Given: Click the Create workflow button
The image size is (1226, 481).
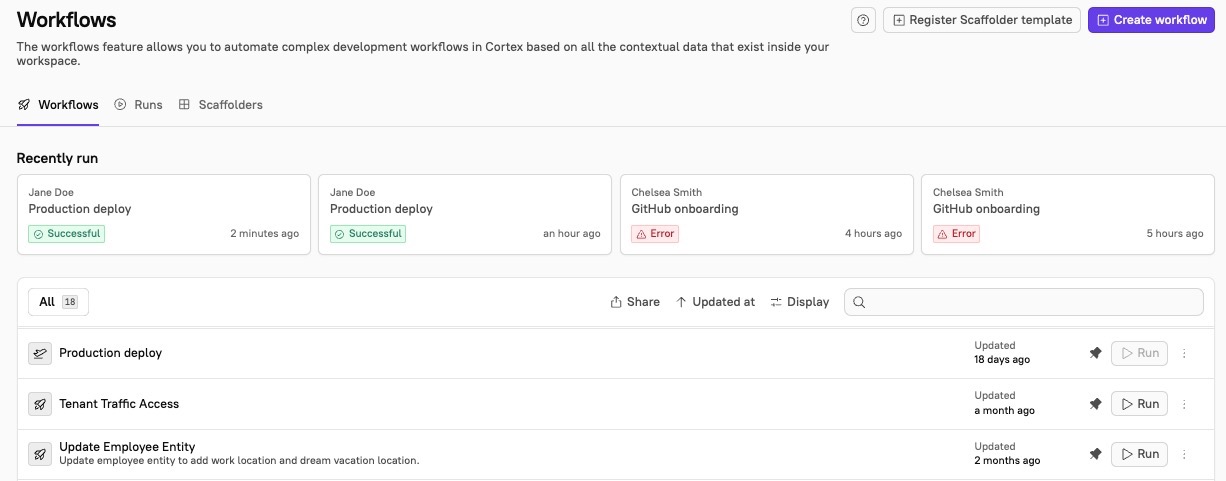Looking at the screenshot, I should point(1152,20).
